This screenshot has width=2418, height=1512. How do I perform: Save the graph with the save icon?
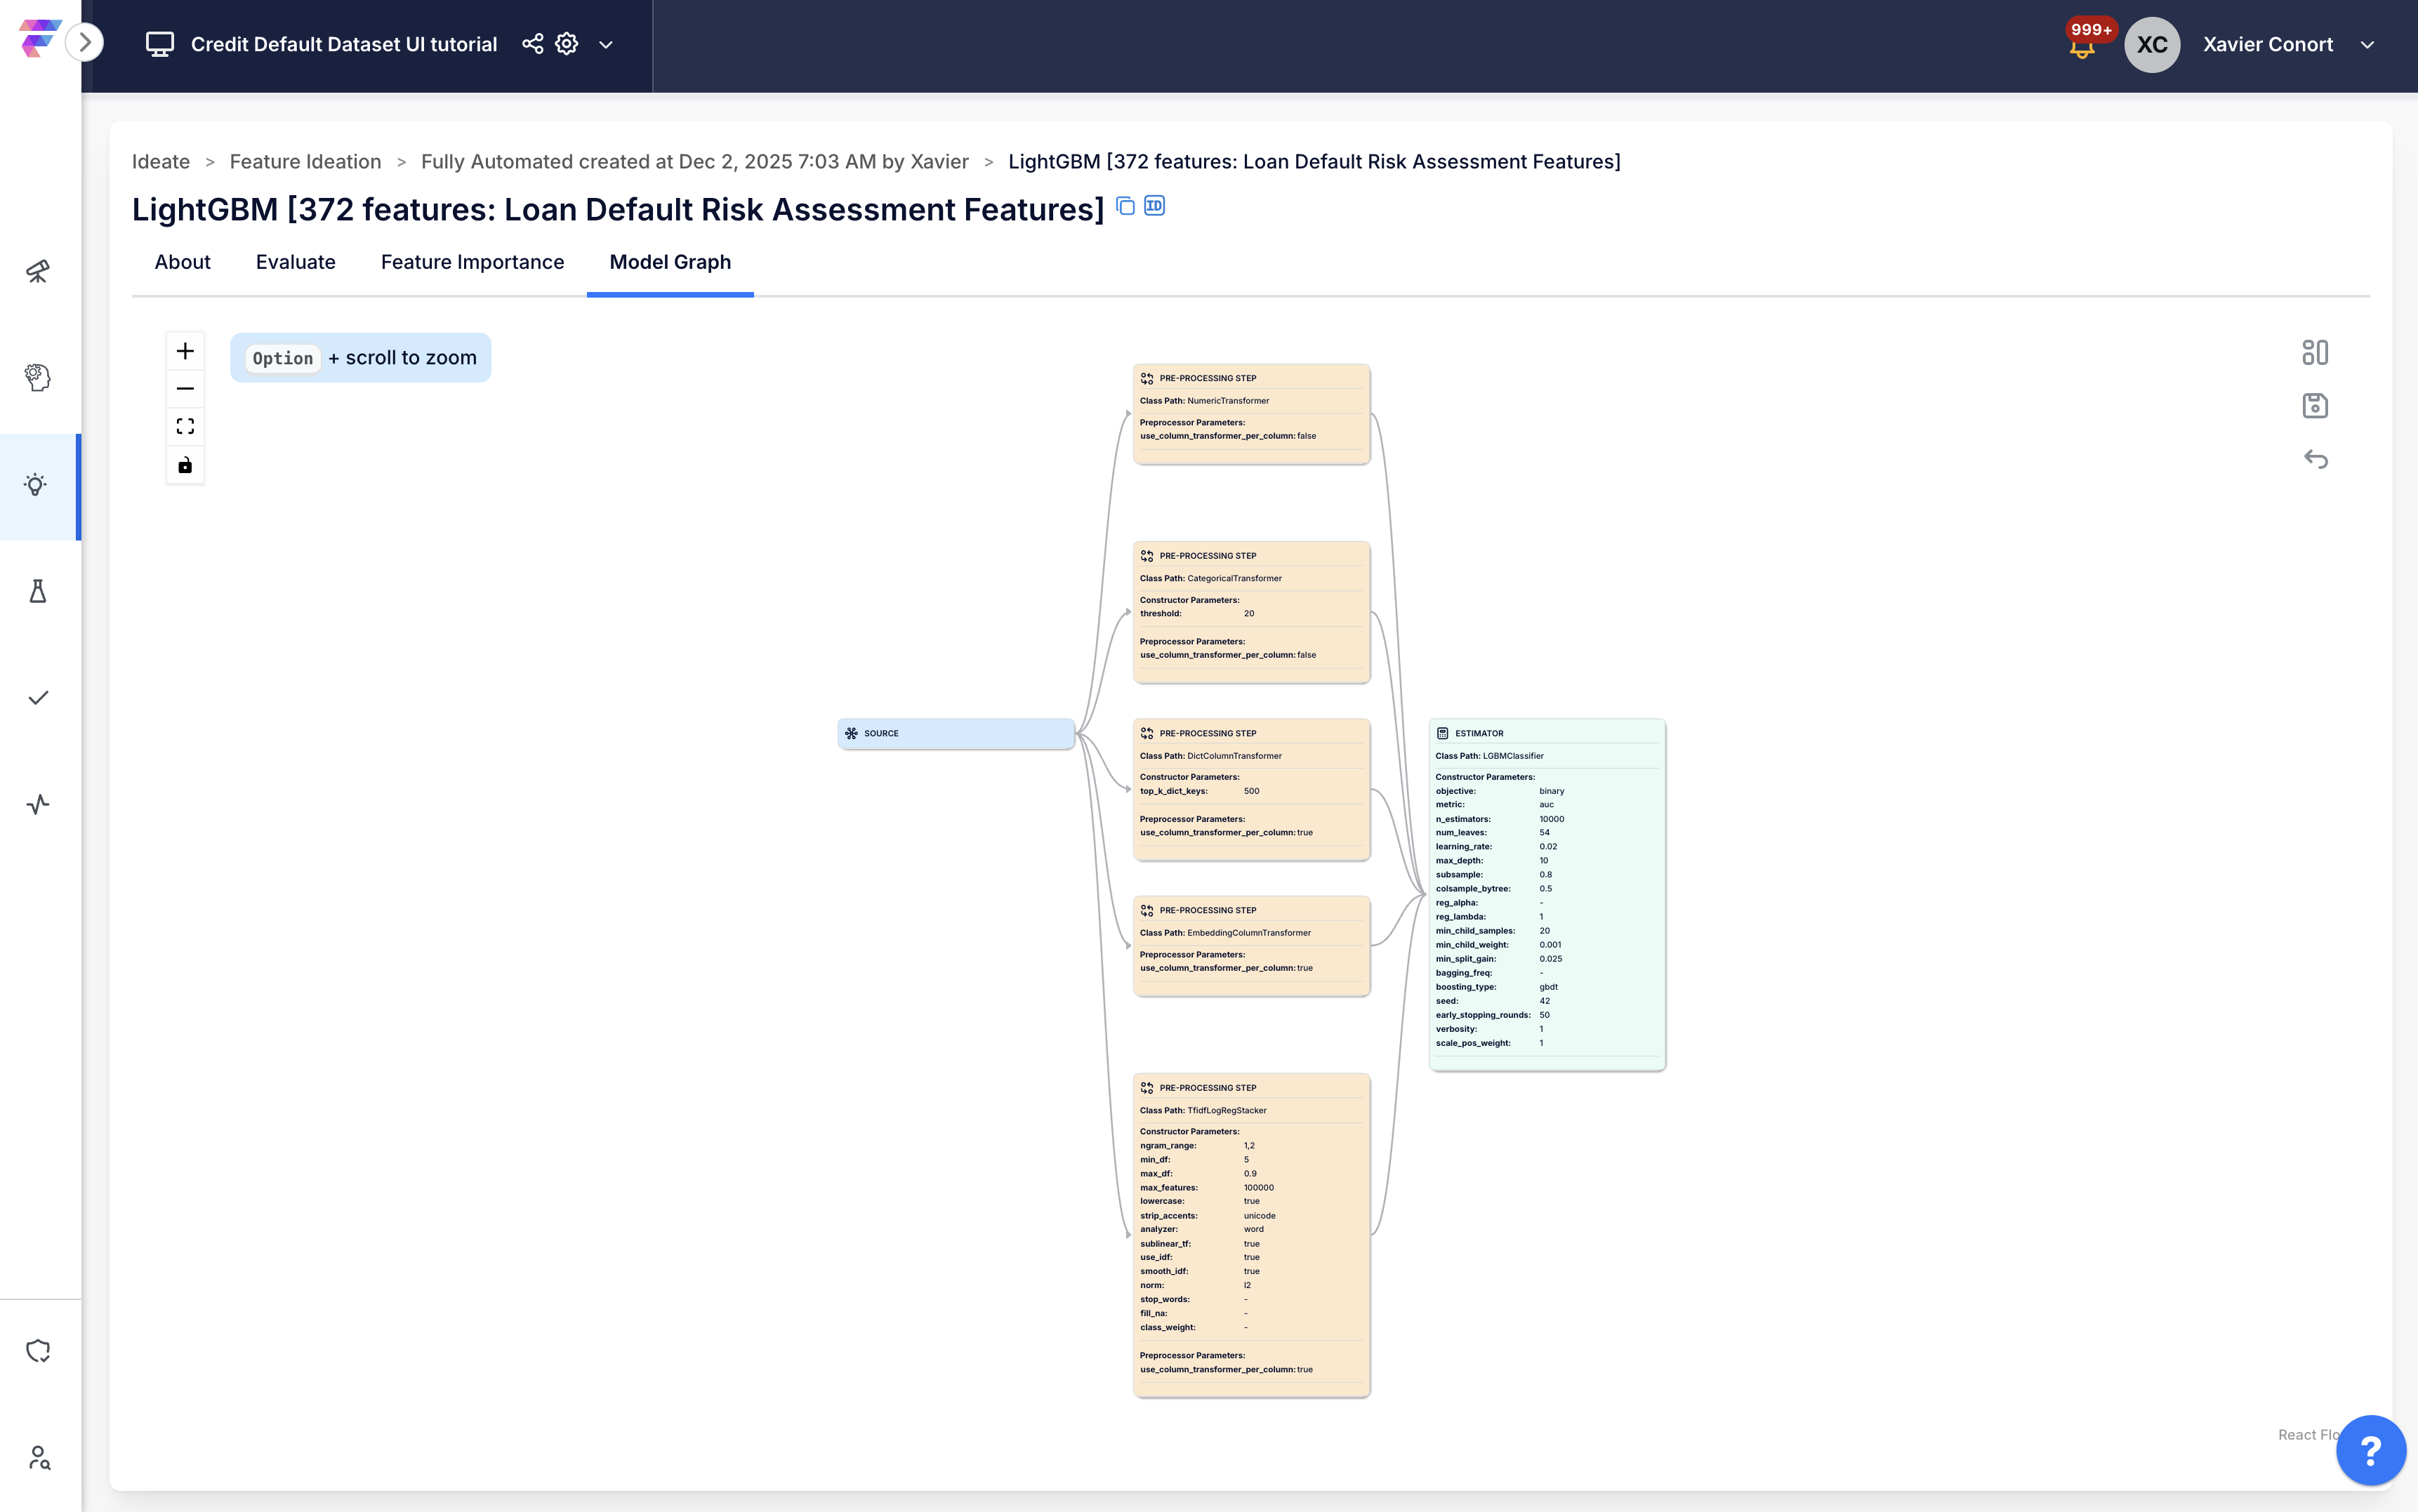[x=2314, y=406]
